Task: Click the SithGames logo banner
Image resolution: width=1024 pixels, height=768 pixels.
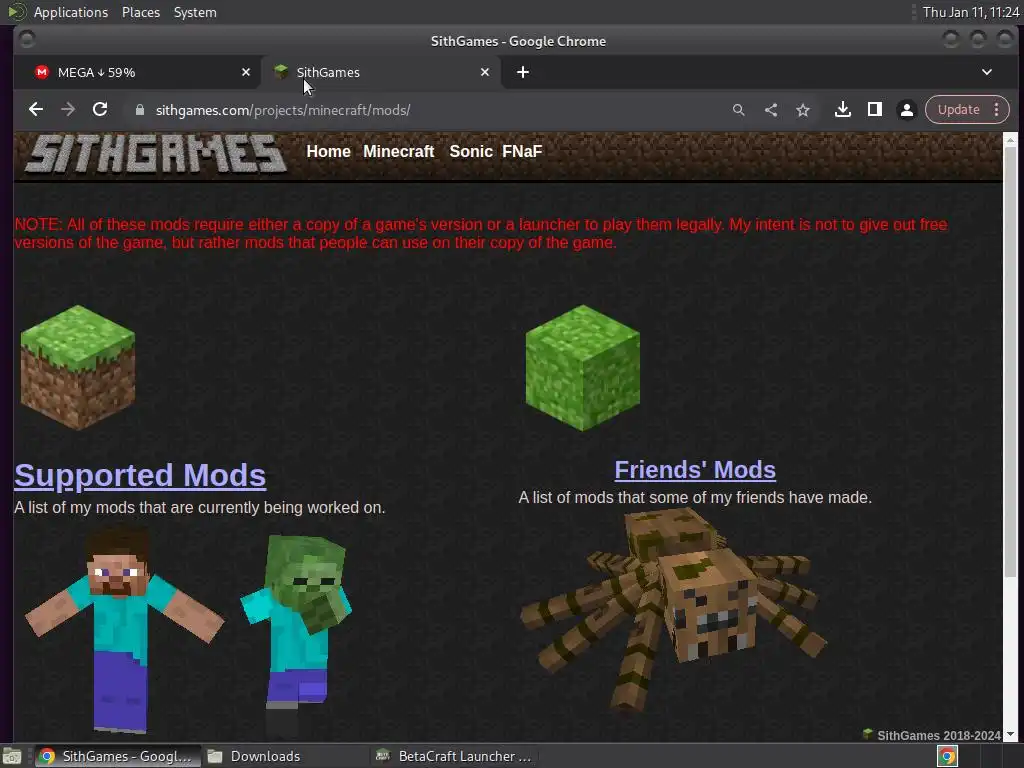Action: tap(155, 154)
